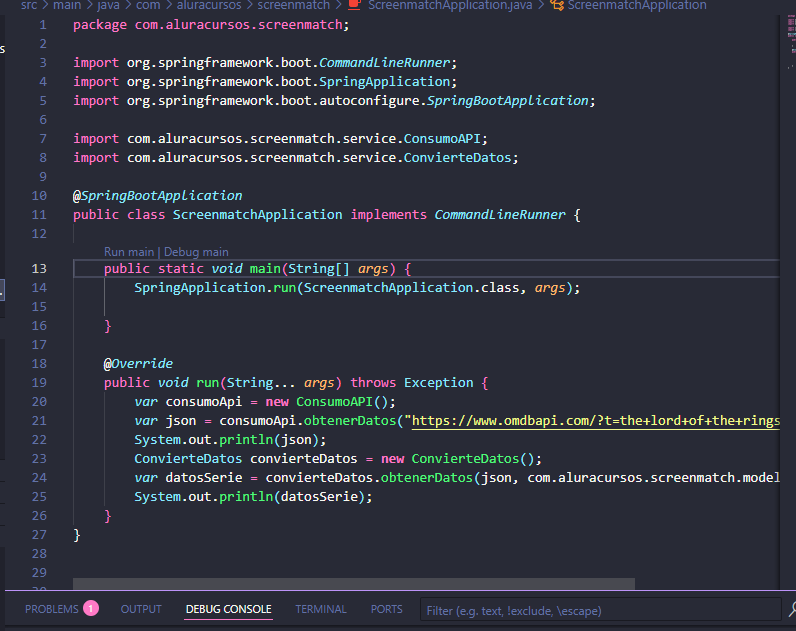Switch to the OUTPUT panel tab
The image size is (796, 631).
[141, 609]
